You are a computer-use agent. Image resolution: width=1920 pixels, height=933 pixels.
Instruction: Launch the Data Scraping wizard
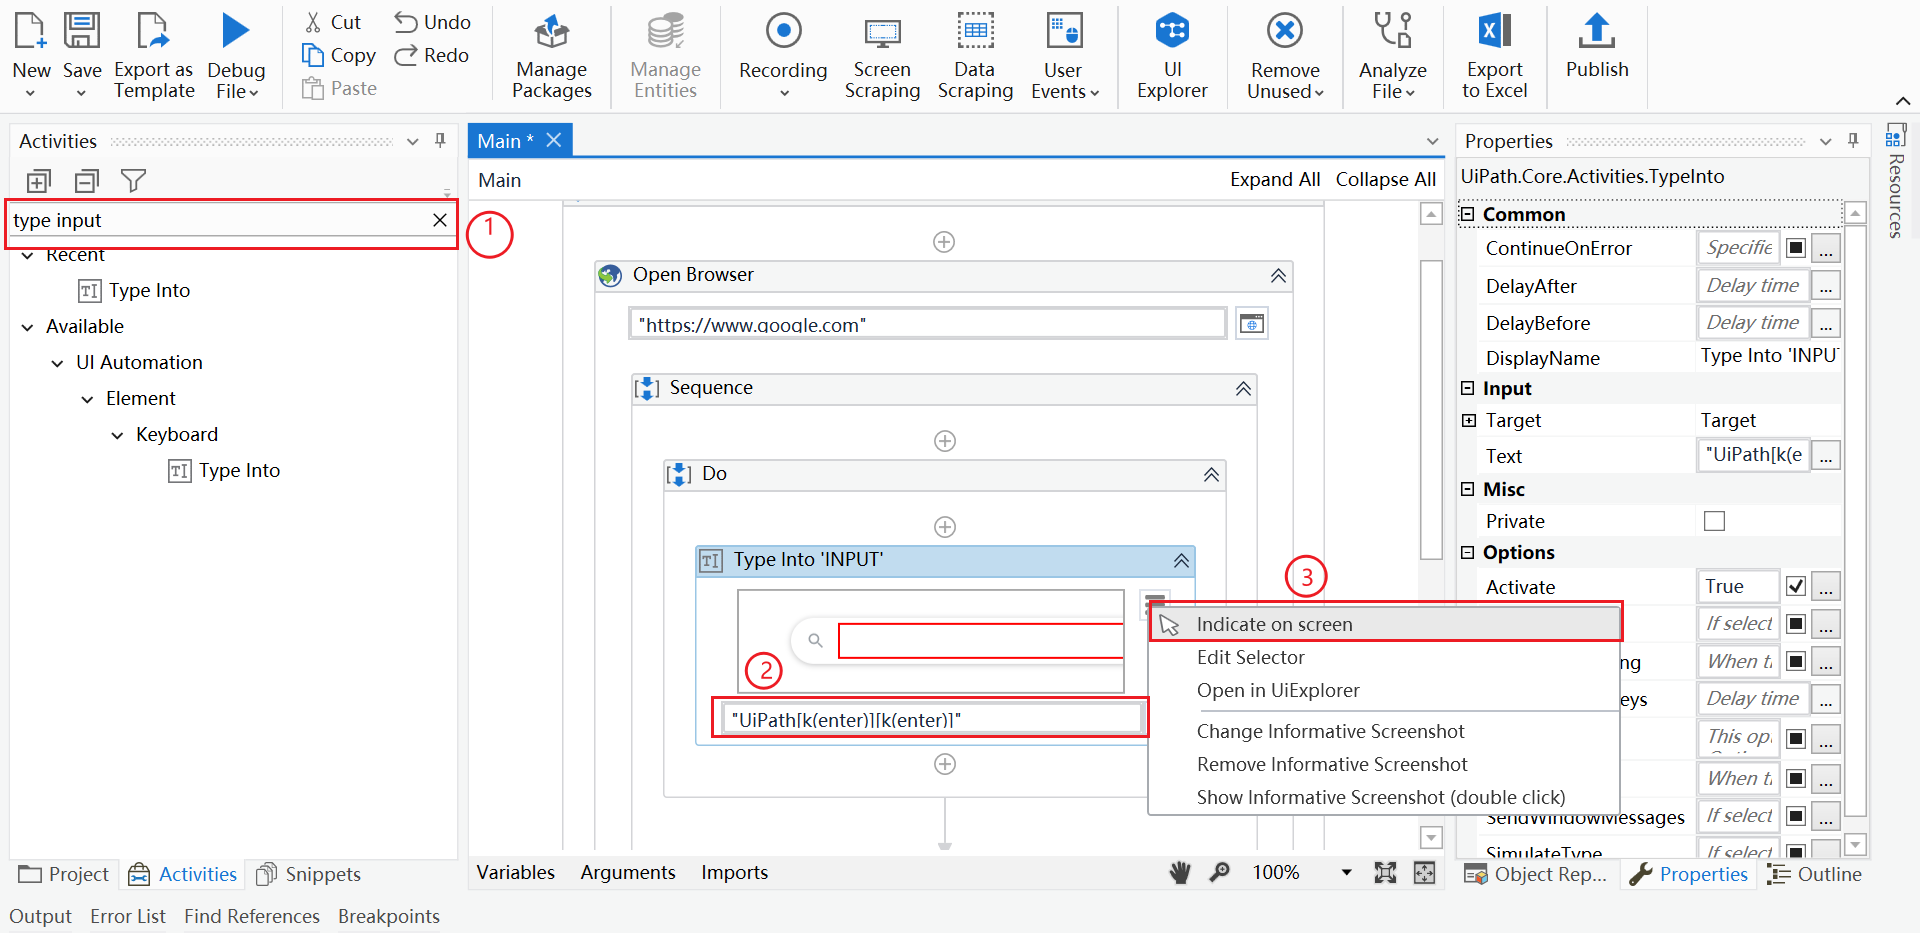(x=975, y=55)
